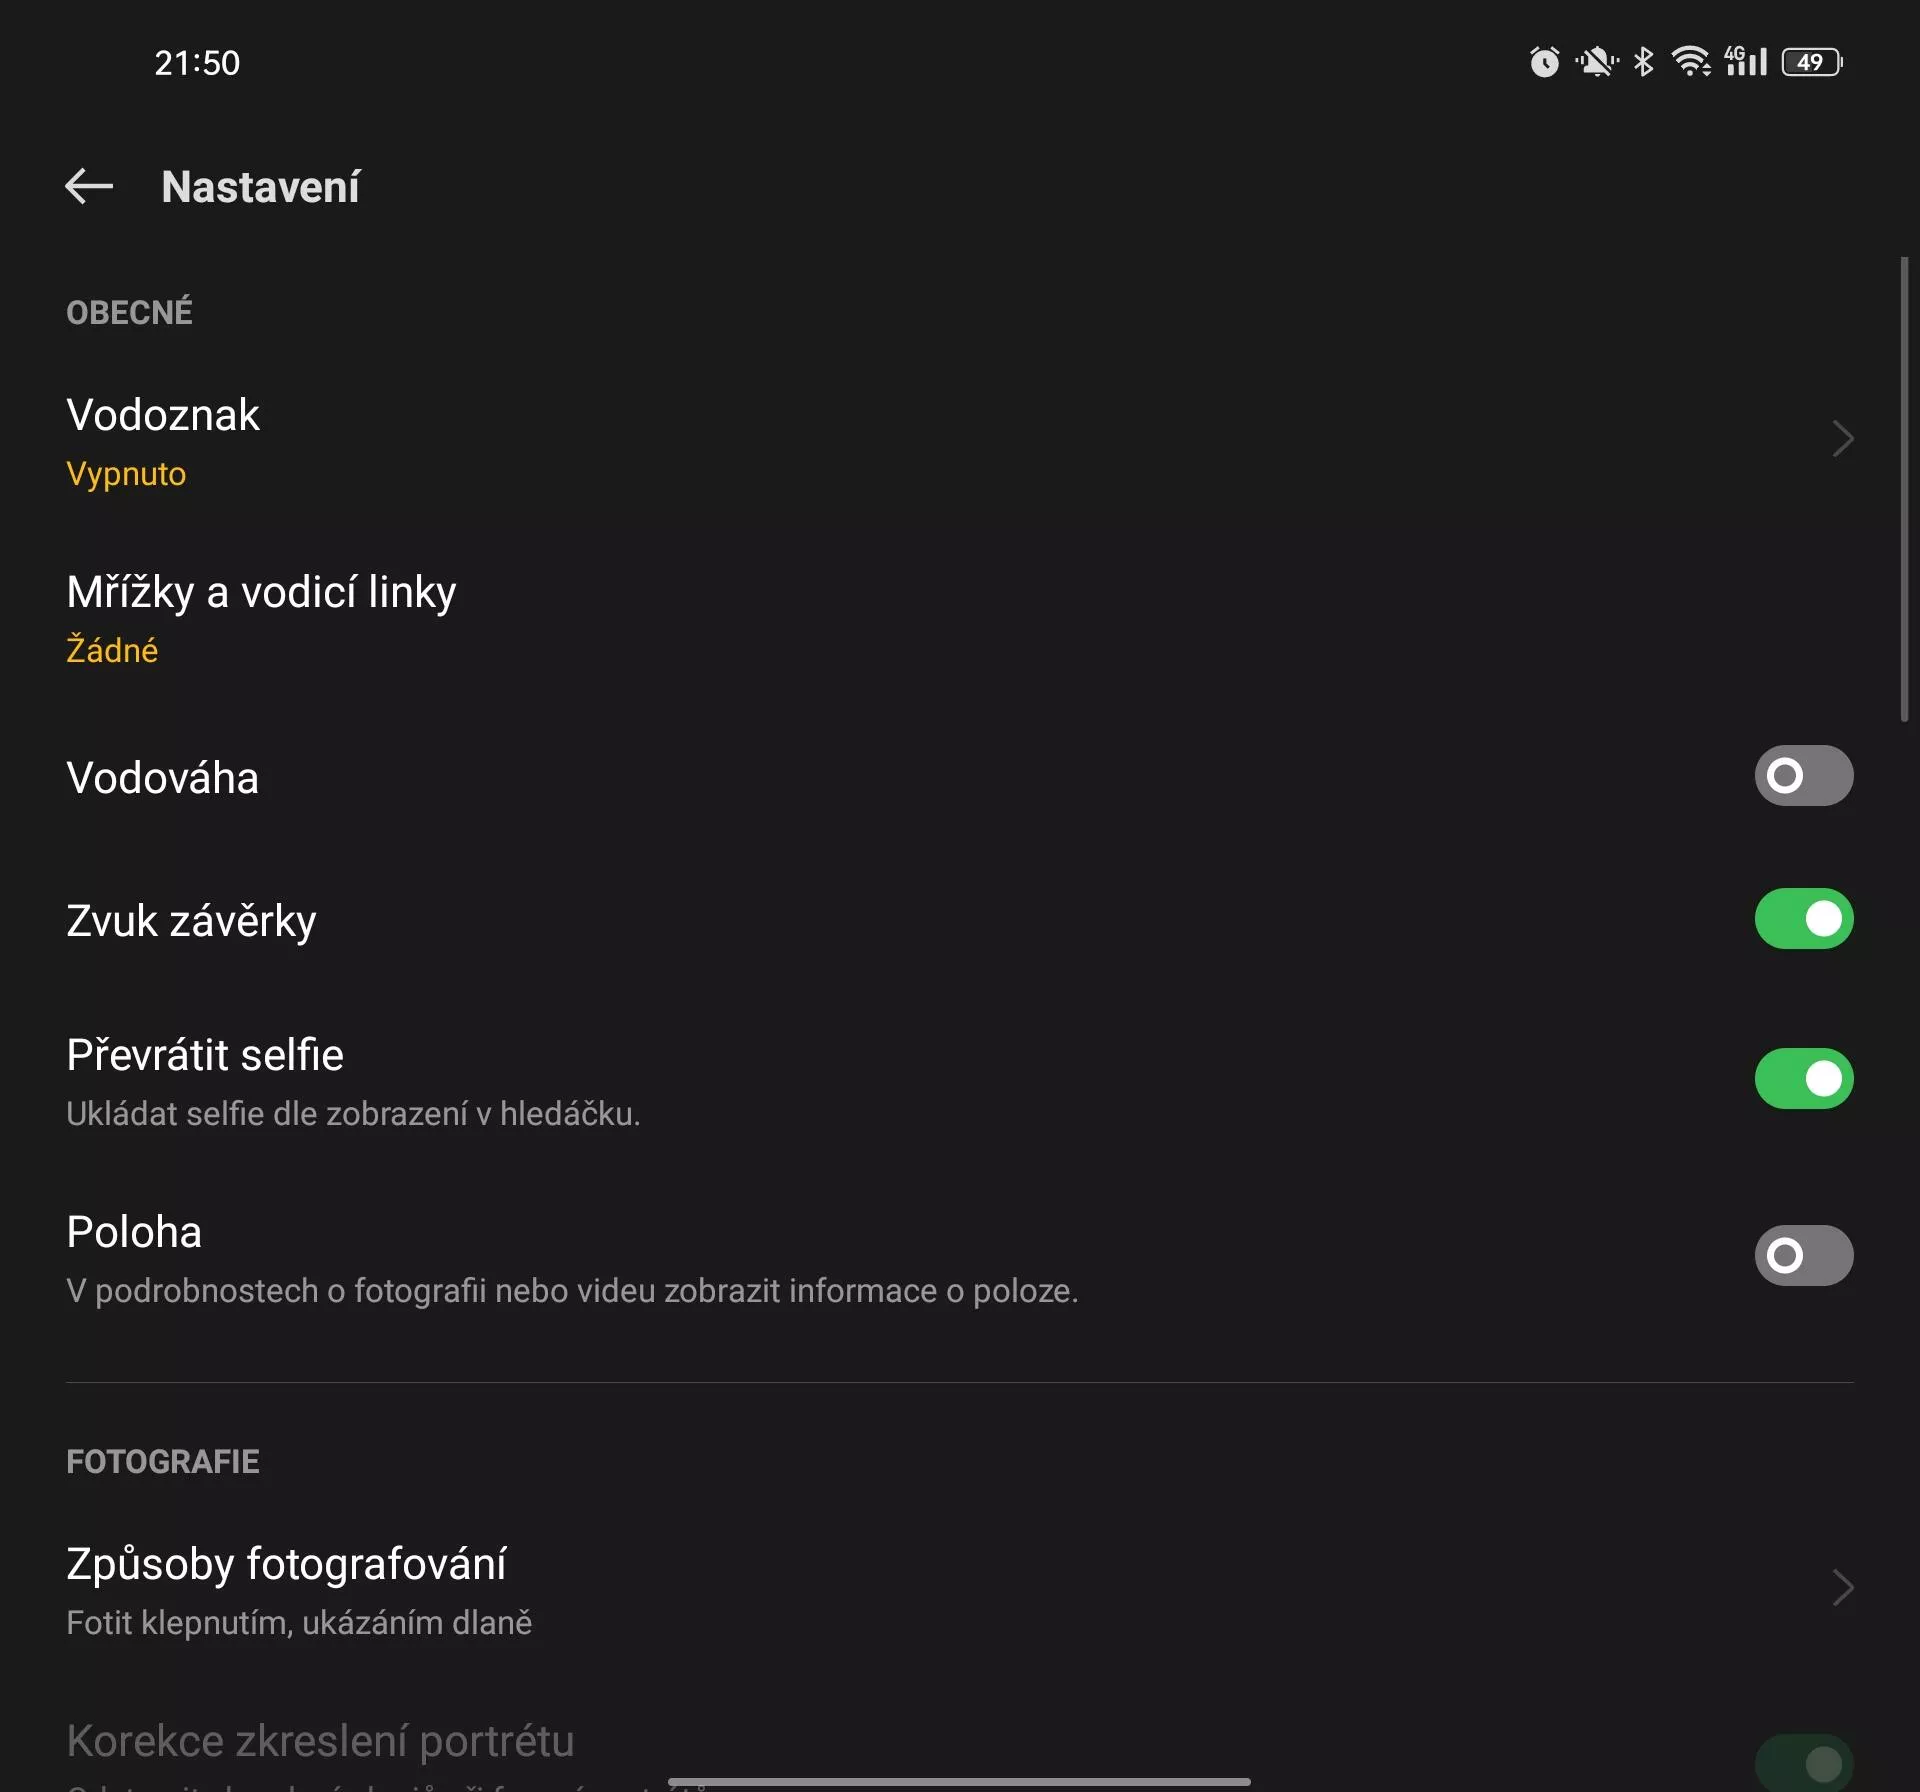Tap the Wi-Fi status icon
The image size is (1920, 1792).
(x=1691, y=62)
